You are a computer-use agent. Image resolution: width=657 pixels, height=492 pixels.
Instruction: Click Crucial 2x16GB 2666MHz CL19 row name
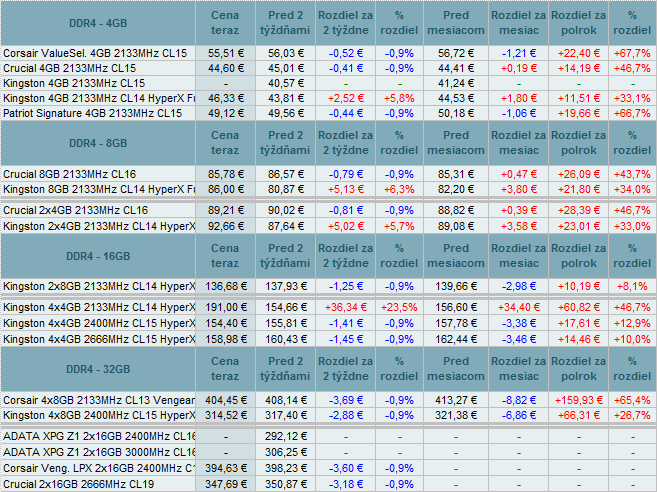coord(78,484)
